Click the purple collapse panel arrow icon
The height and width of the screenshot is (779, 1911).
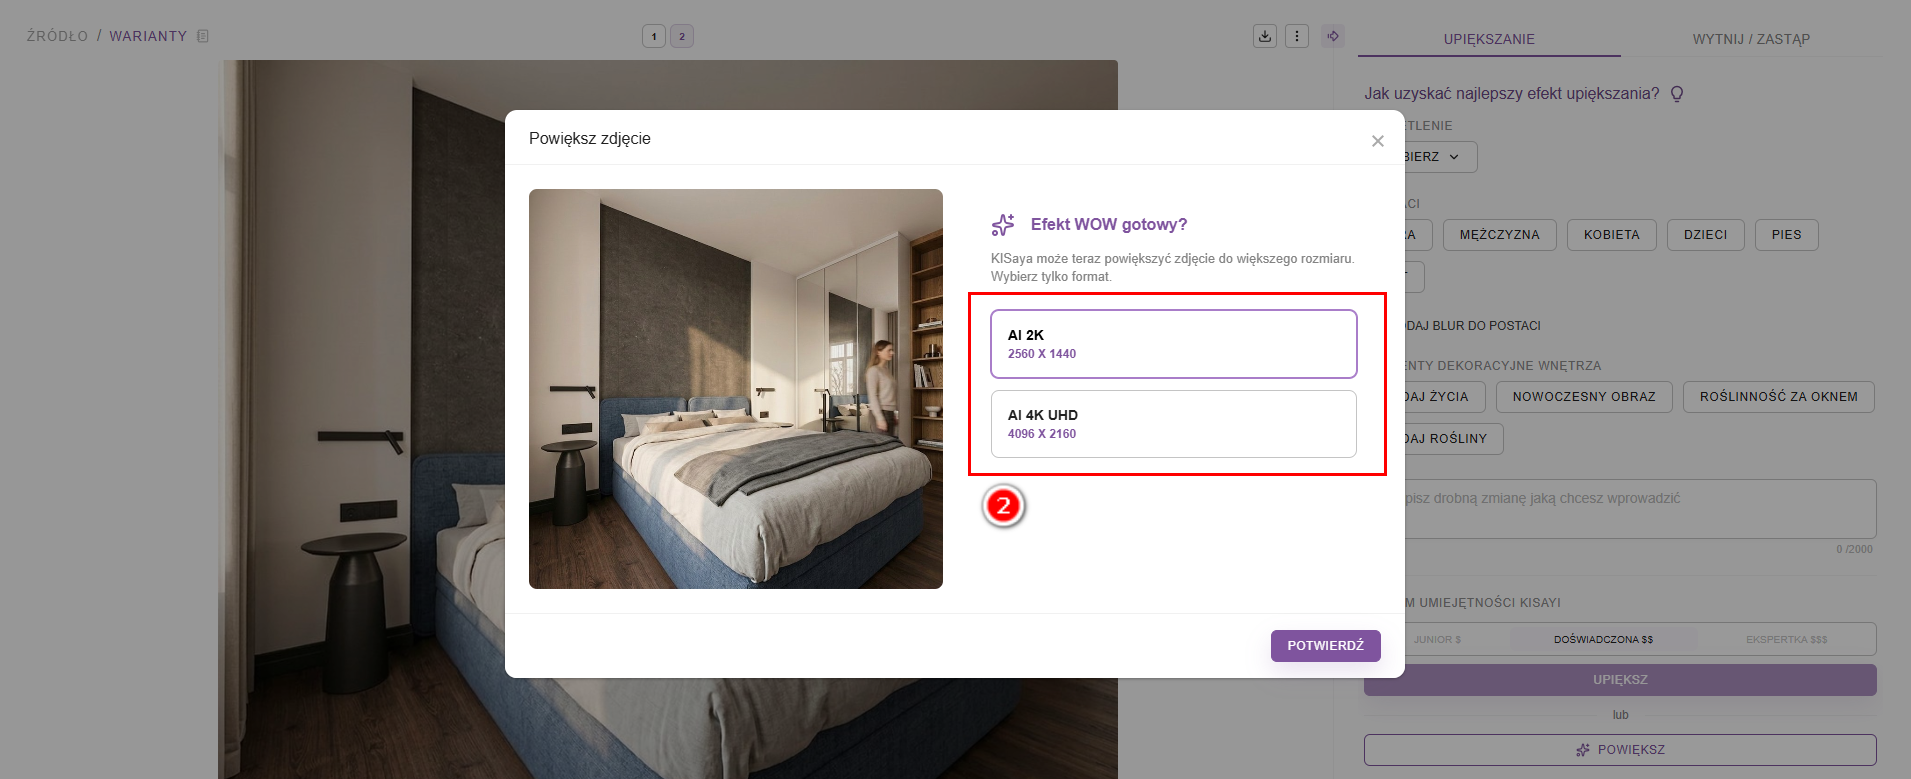[x=1333, y=36]
